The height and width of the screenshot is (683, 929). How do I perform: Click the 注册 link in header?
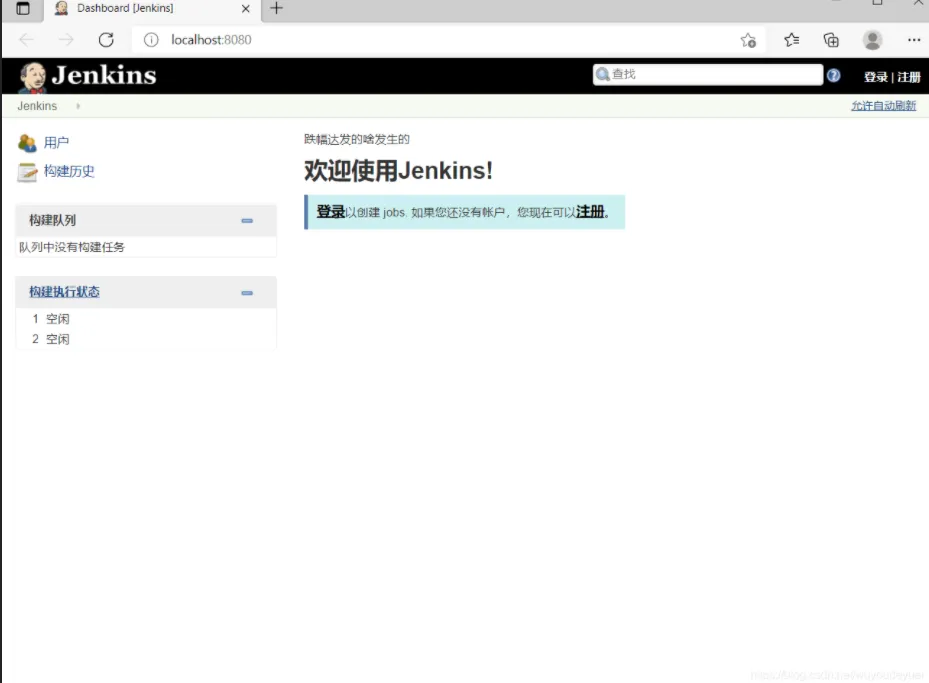pyautogui.click(x=909, y=77)
